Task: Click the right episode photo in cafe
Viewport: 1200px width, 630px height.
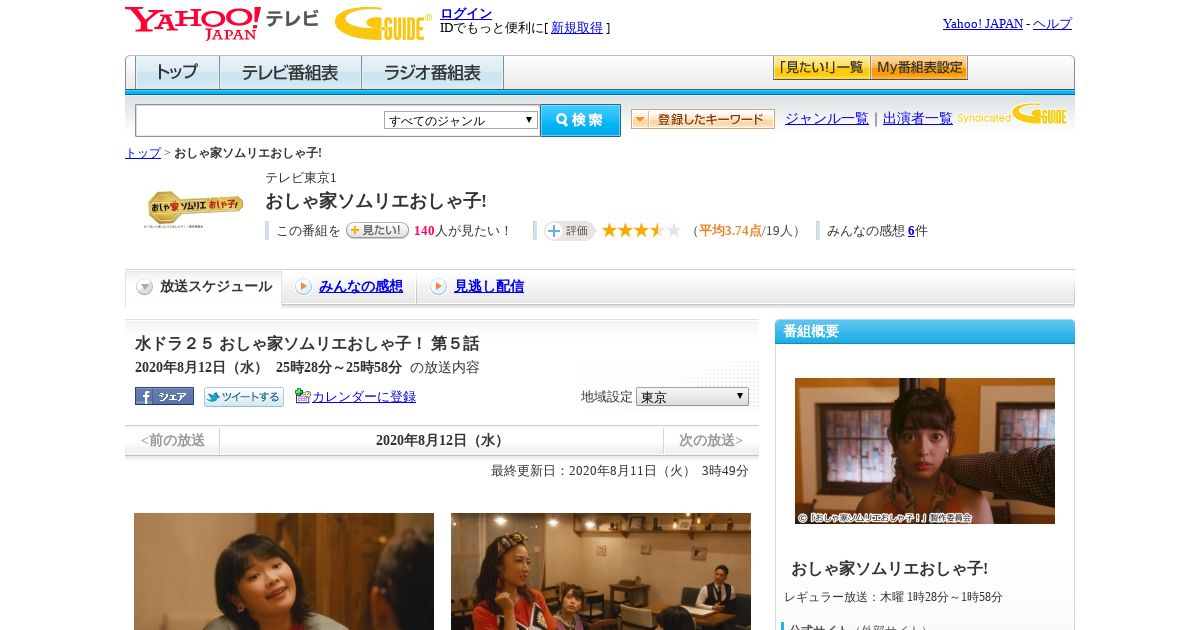Action: (x=601, y=571)
